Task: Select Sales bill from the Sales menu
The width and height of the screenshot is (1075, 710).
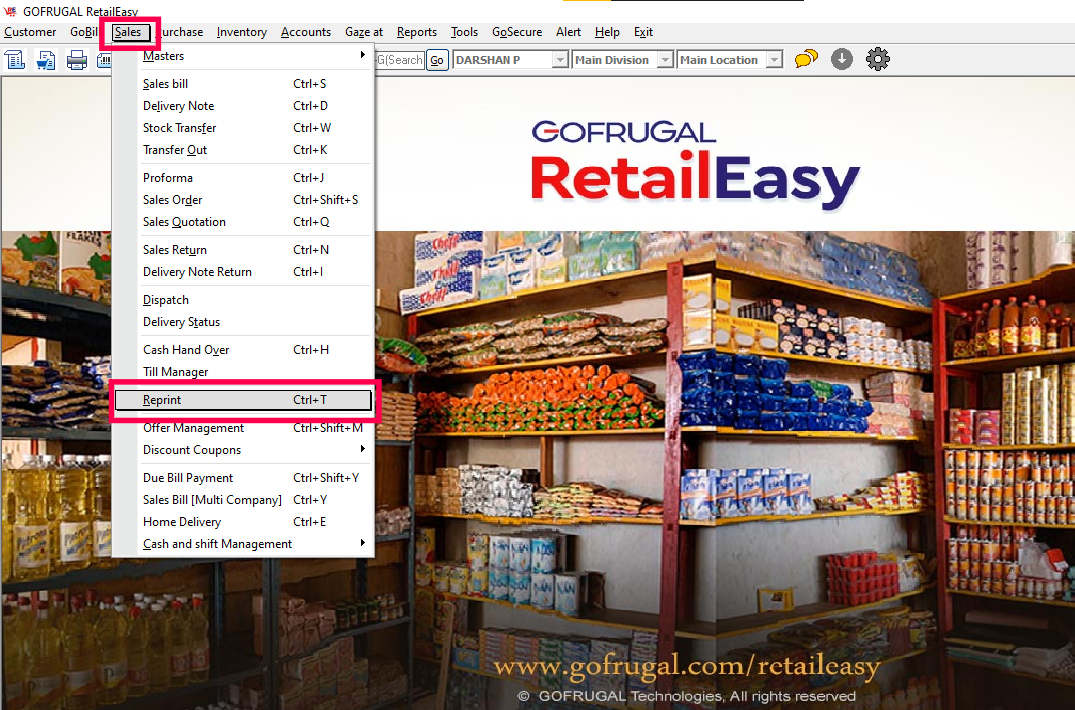Action: 243,84
